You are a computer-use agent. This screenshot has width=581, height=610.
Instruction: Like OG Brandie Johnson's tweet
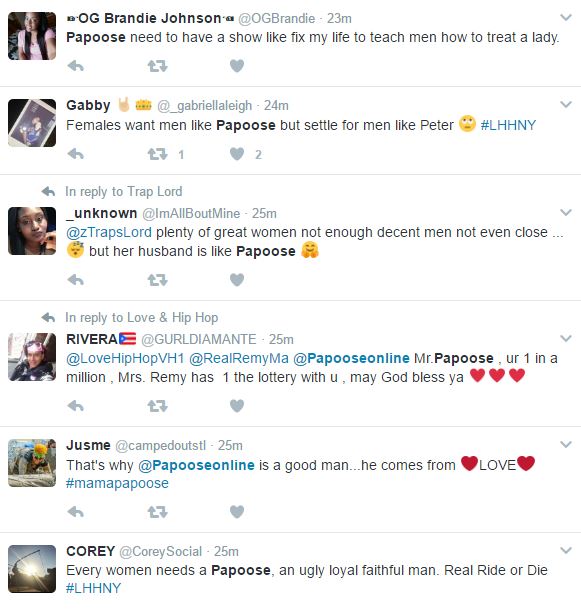[237, 66]
